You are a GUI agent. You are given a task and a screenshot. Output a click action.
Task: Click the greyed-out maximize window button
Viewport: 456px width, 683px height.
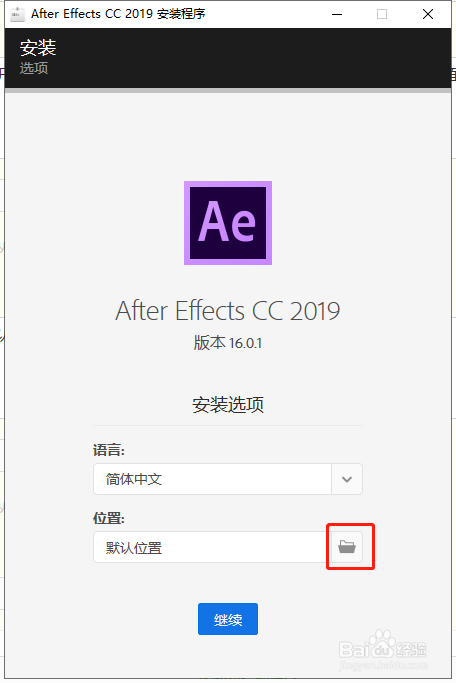point(382,14)
